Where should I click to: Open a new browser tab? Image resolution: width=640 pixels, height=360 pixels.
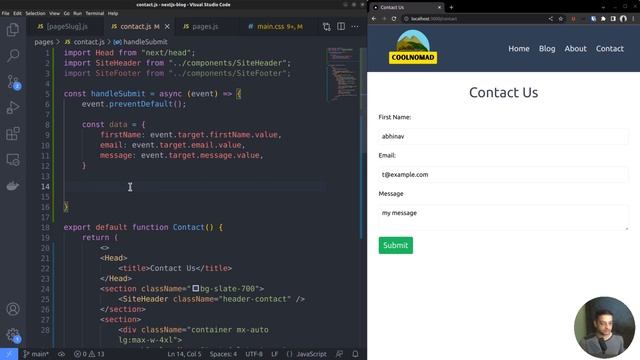coord(451,7)
